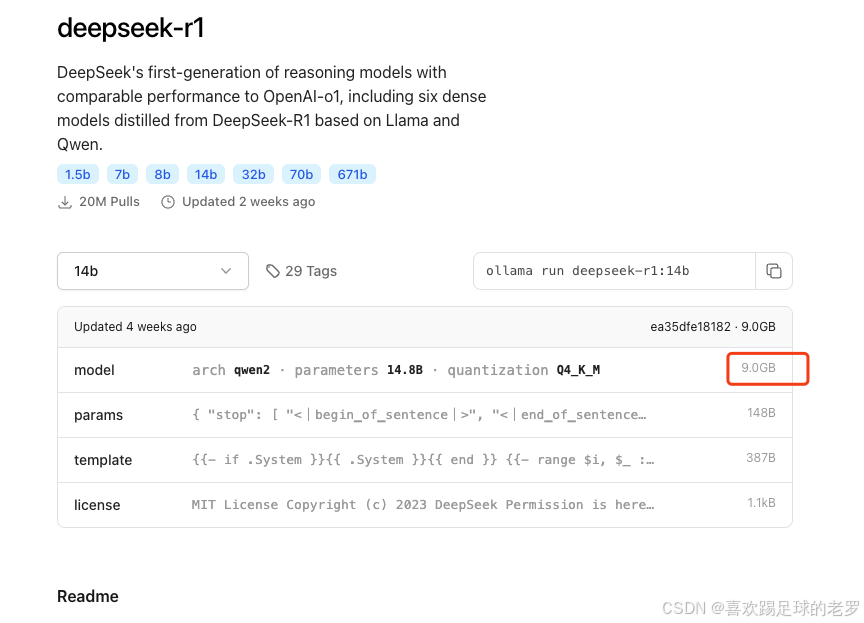Pick the 671b size tag
This screenshot has width=864, height=623.
pyautogui.click(x=353, y=175)
